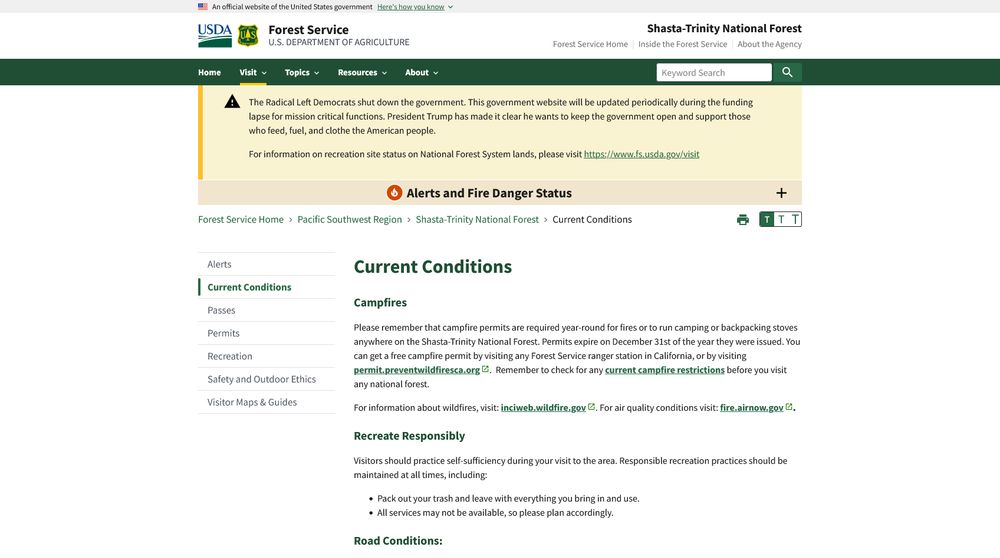
Task: Click the Shasta-Trinity National Forest header title
Action: pos(724,28)
